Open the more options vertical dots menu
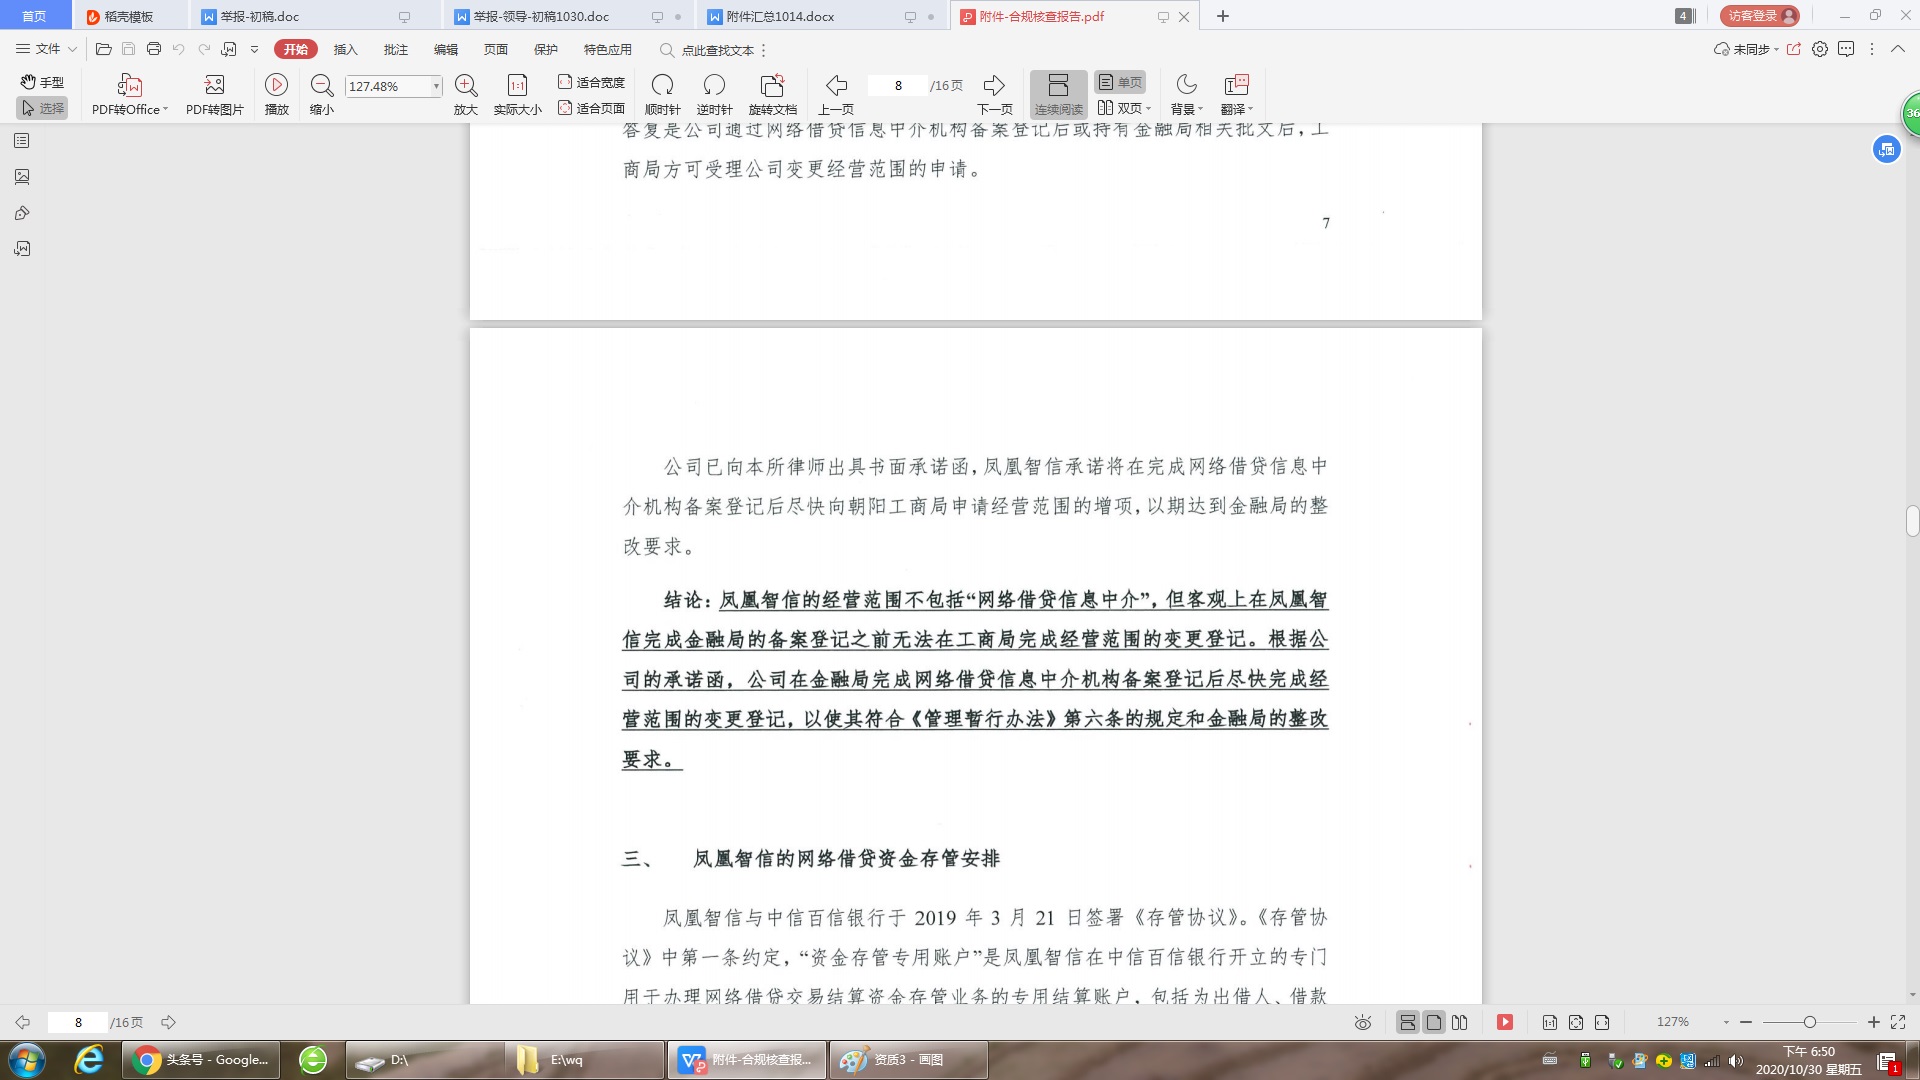 tap(1872, 49)
